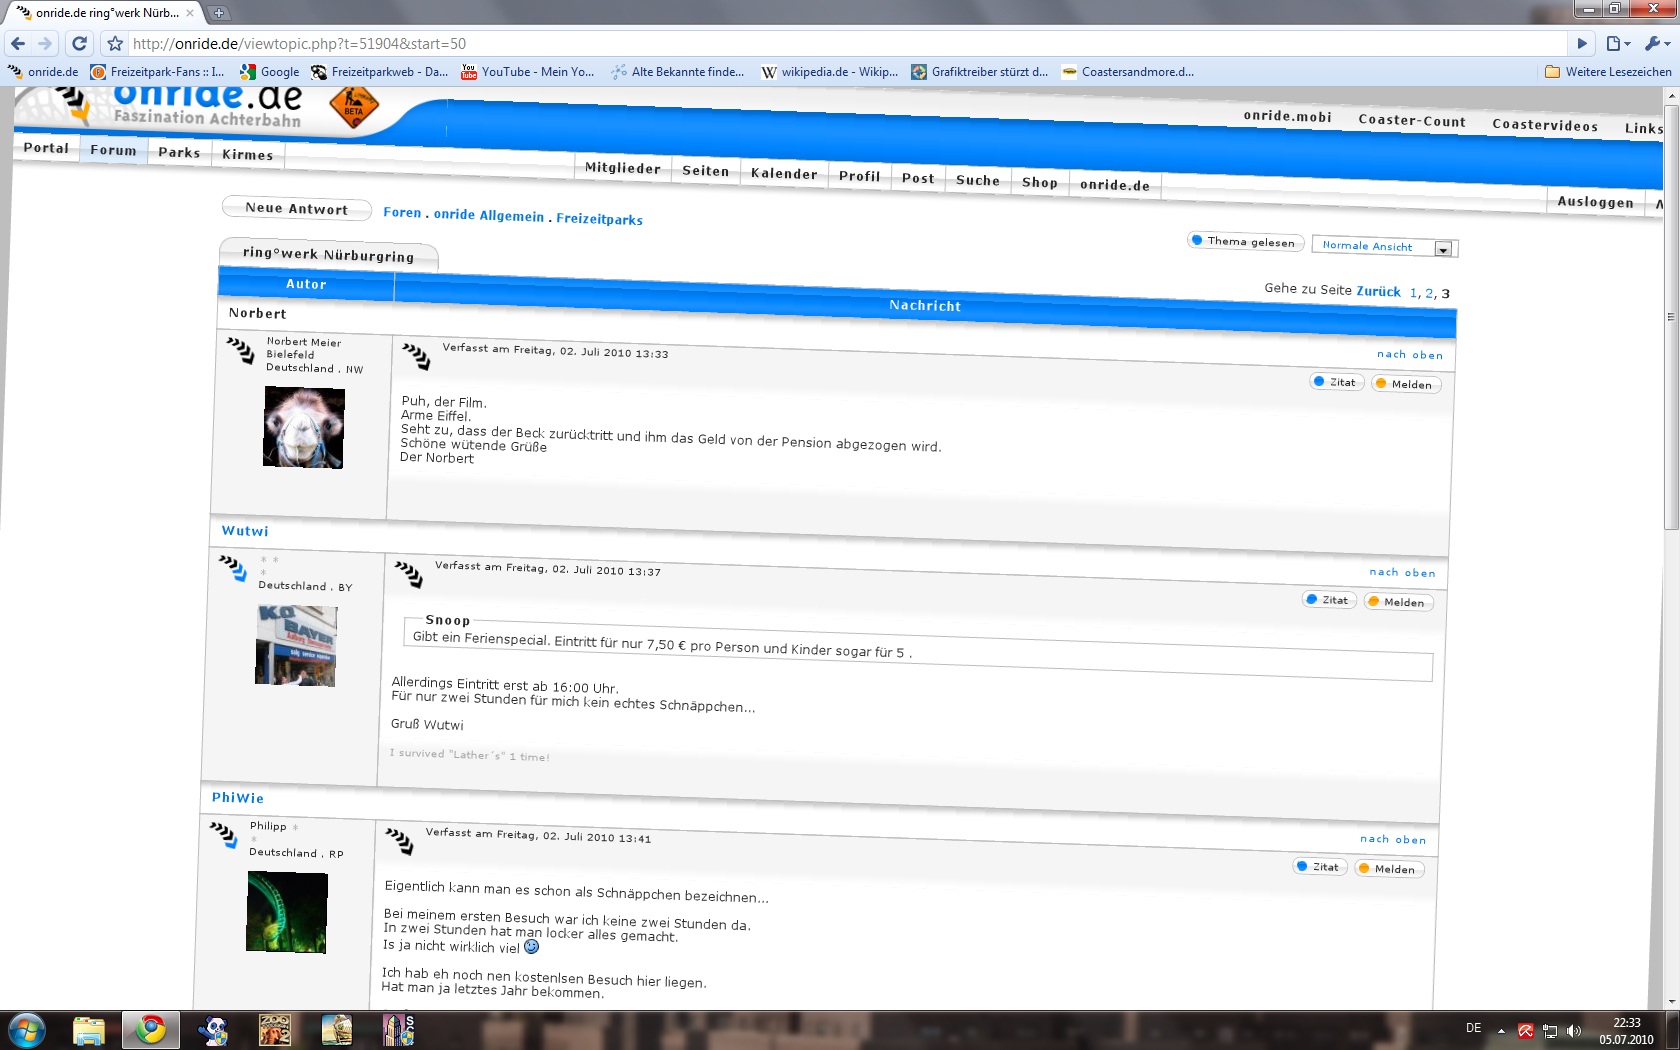Select the Kalender menu item
The height and width of the screenshot is (1050, 1680).
[x=783, y=173]
